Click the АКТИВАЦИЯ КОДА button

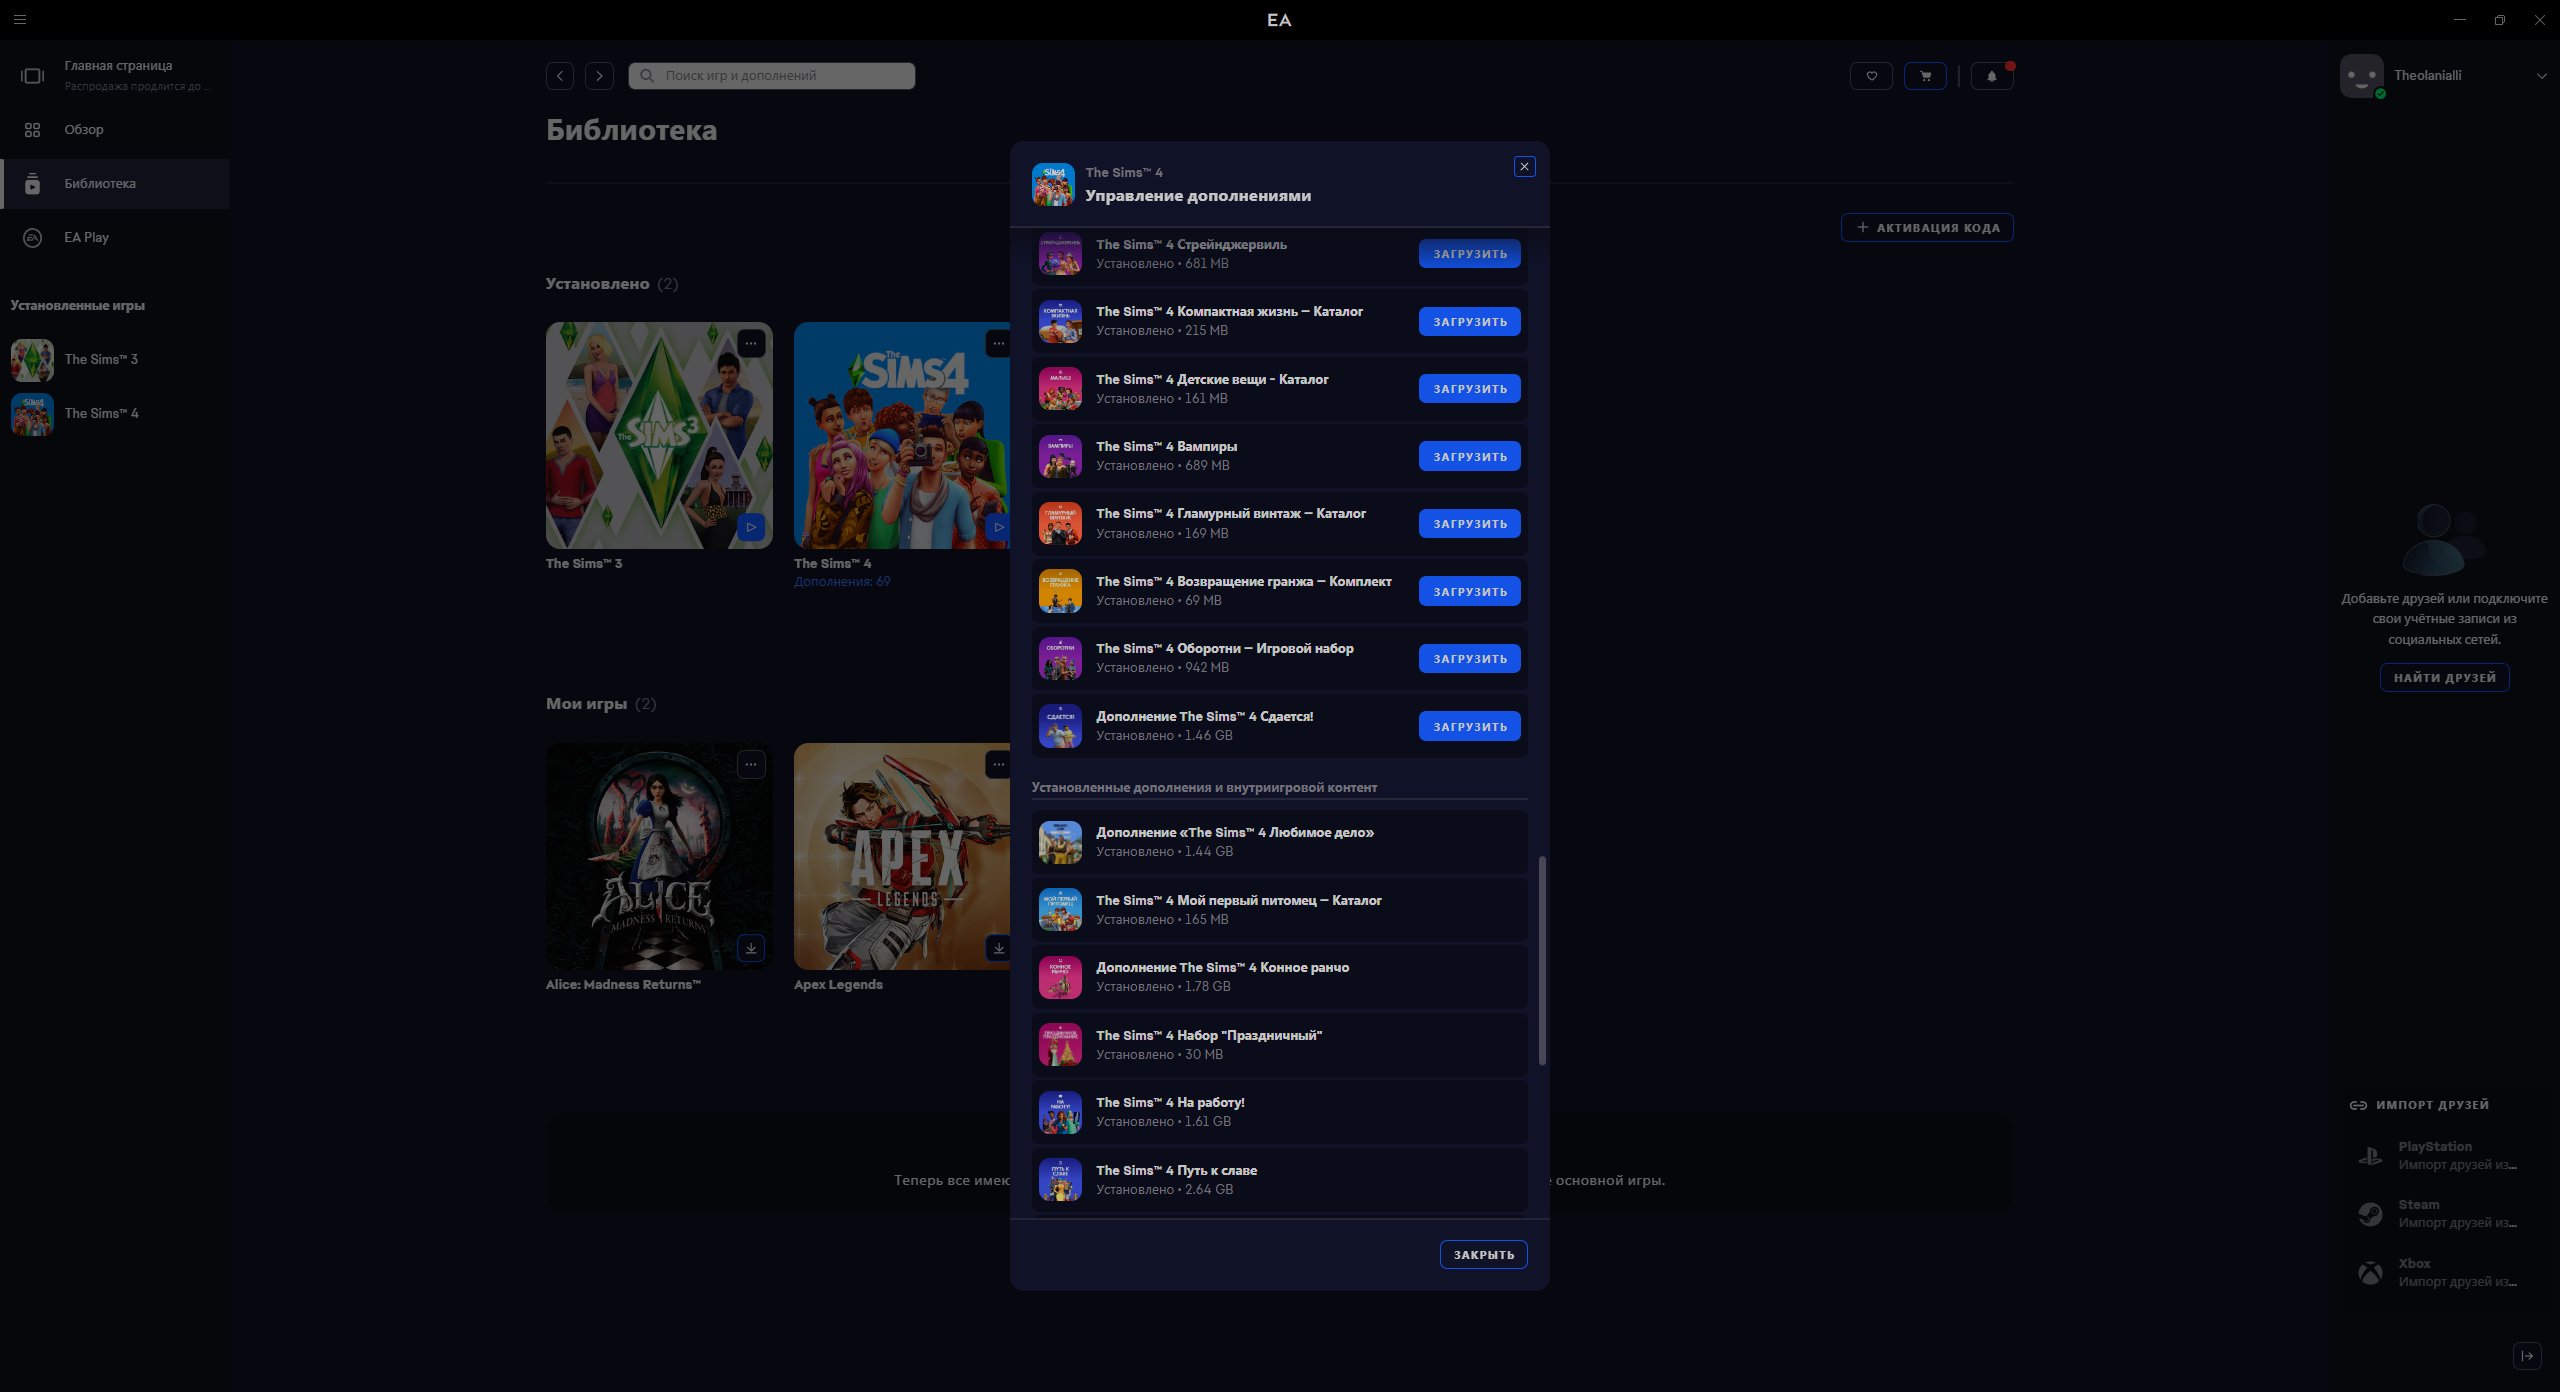click(x=1927, y=228)
